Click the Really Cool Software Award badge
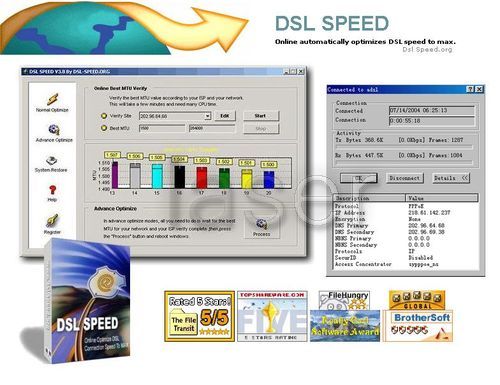 click(345, 326)
